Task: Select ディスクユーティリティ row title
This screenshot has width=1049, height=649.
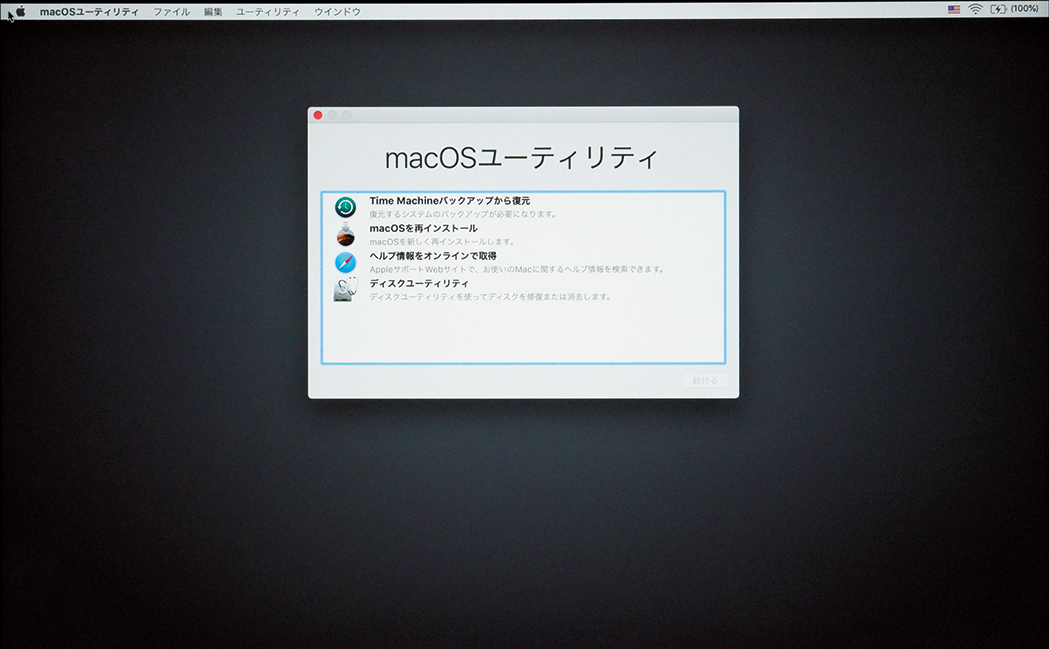Action: 419,283
